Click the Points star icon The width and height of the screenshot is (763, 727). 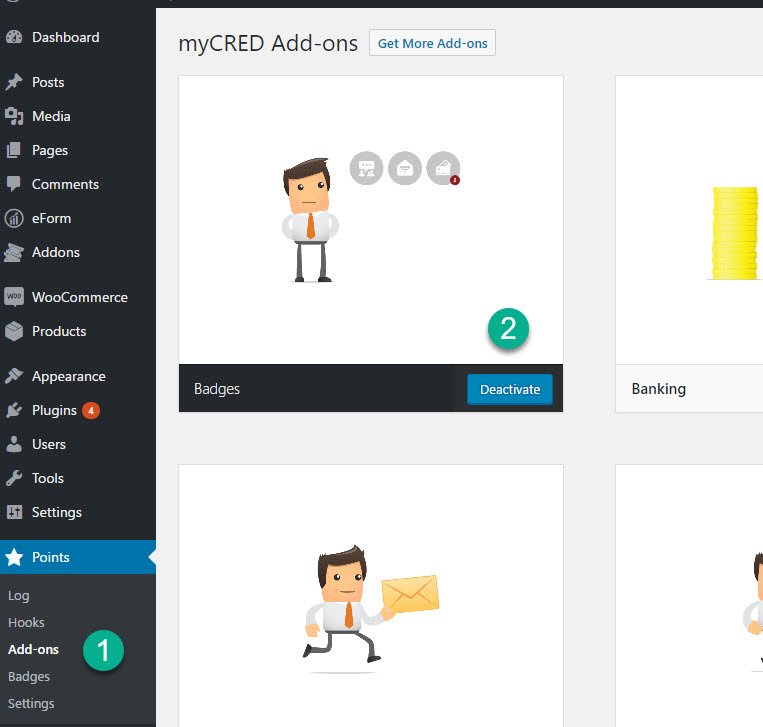click(x=14, y=557)
